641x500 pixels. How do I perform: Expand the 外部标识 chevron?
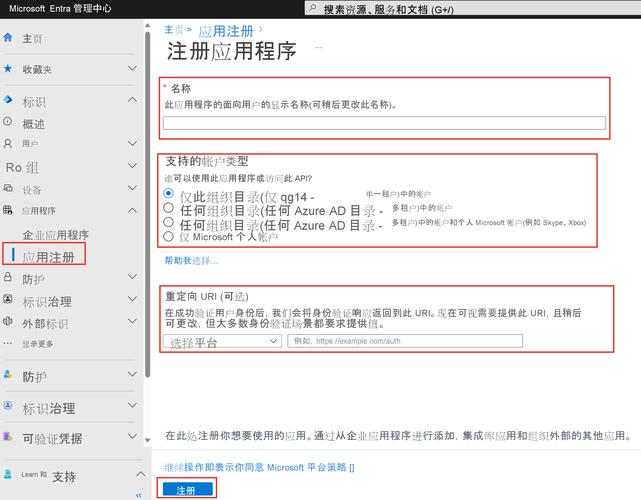[132, 321]
